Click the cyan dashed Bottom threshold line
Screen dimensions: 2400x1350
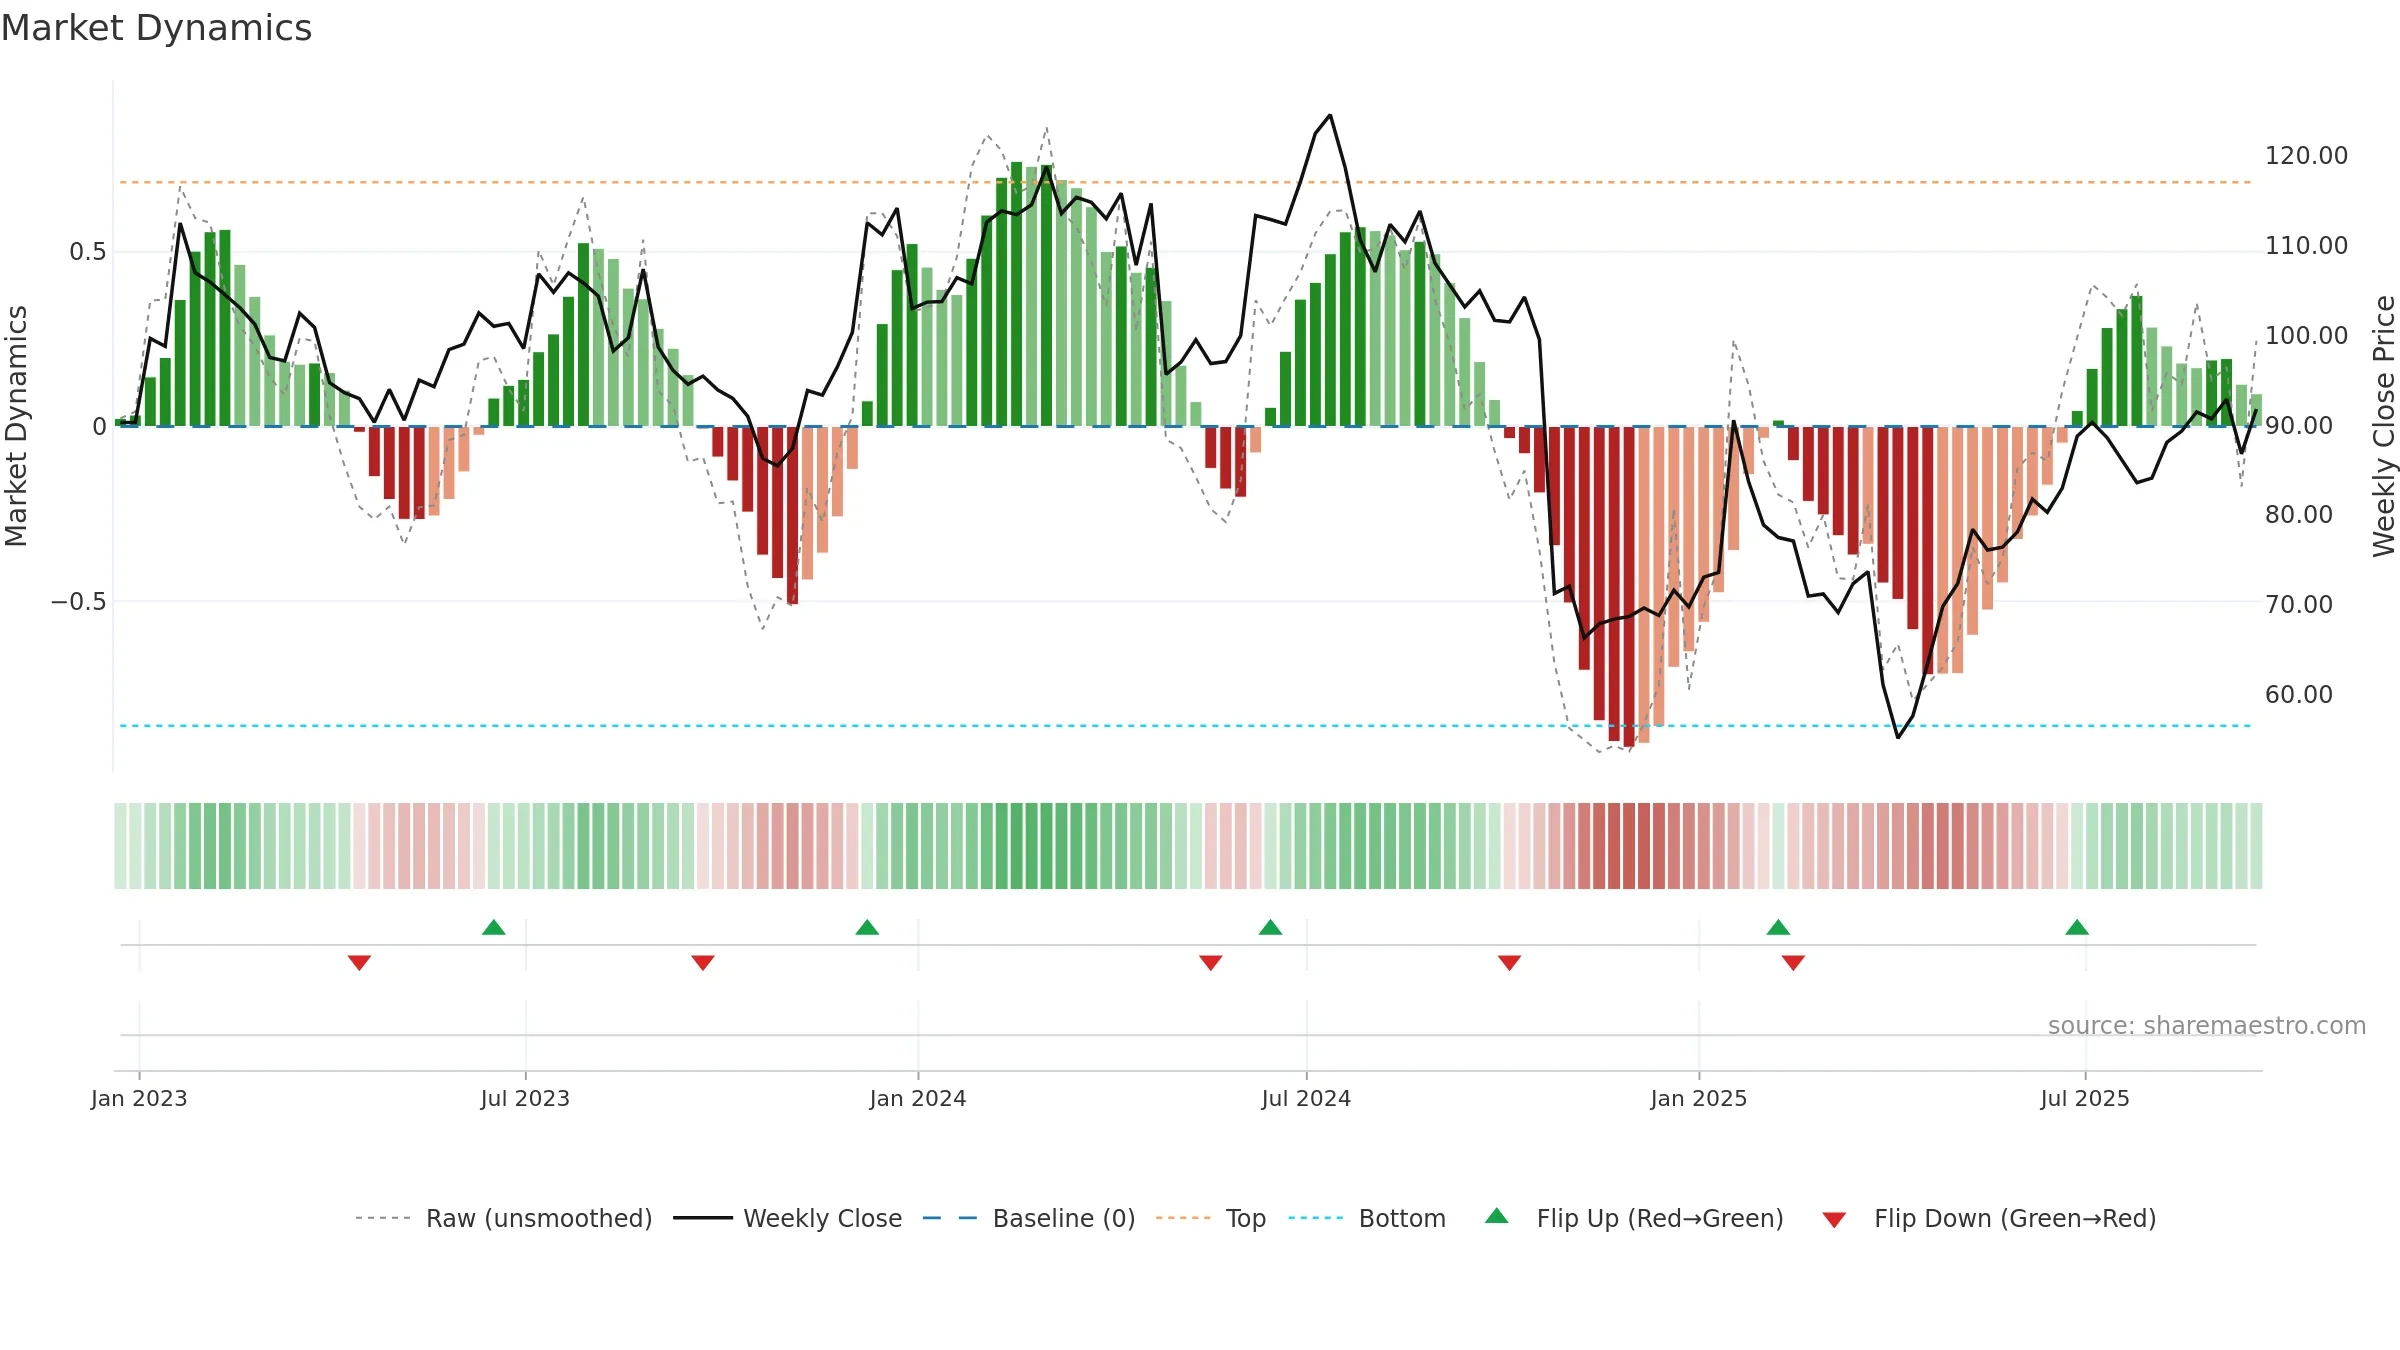click(1185, 726)
